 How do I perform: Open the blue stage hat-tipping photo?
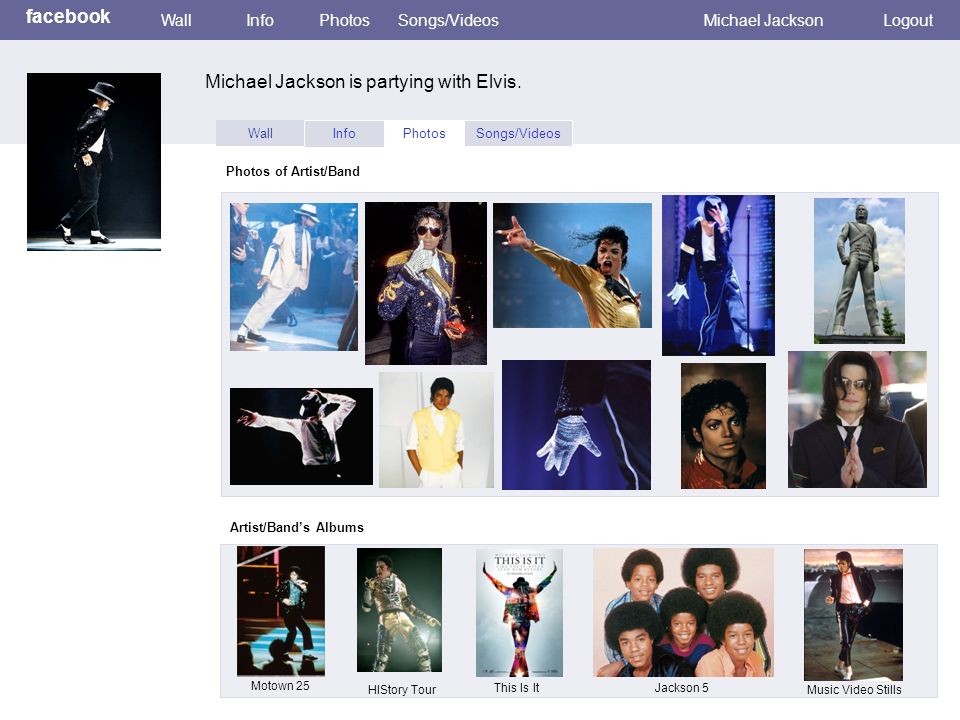pyautogui.click(x=718, y=275)
